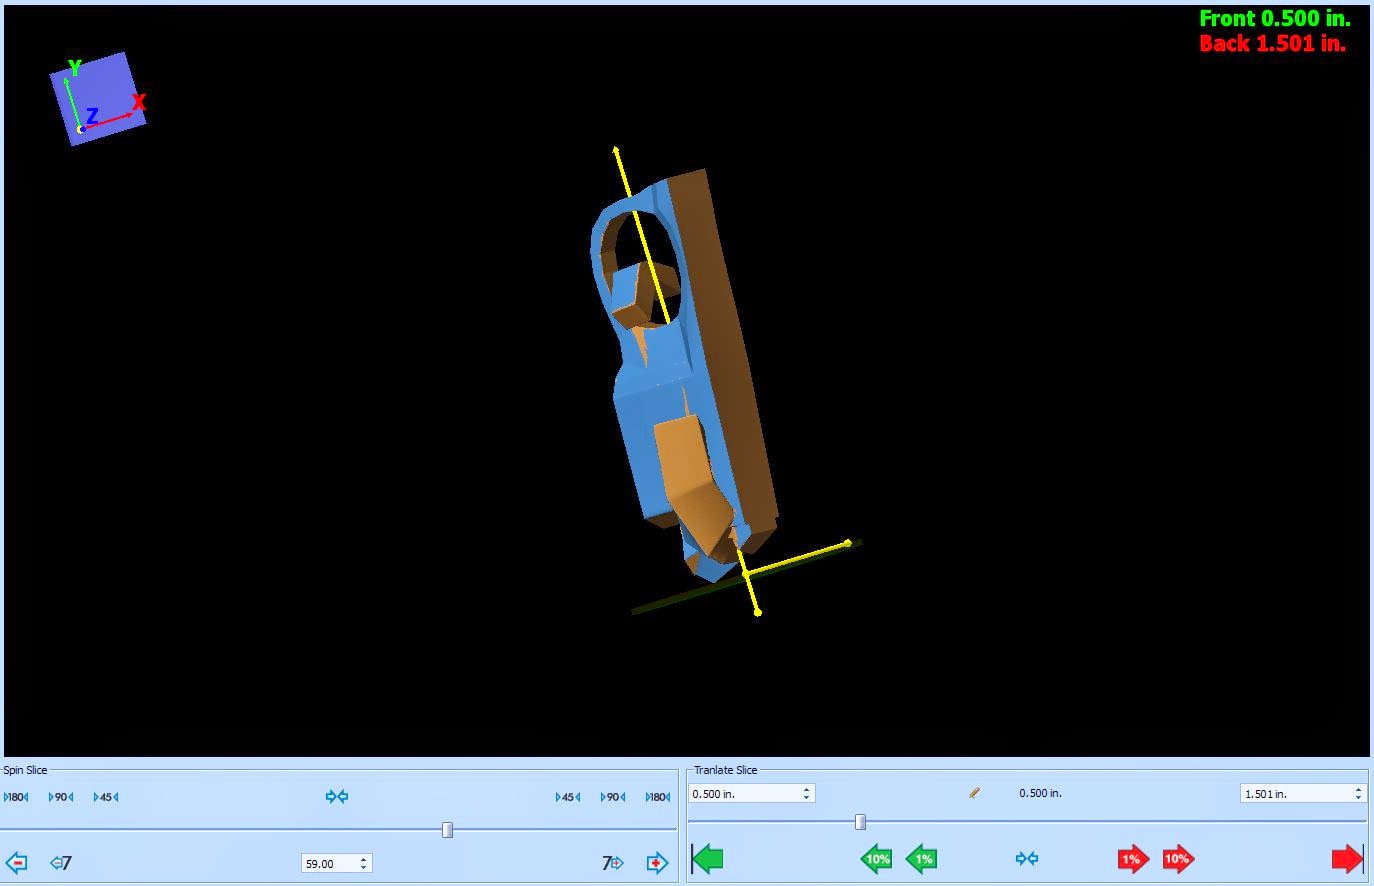1374x886 pixels.
Task: Click the 1.501 in. back distance stepper
Action: coord(1303,793)
